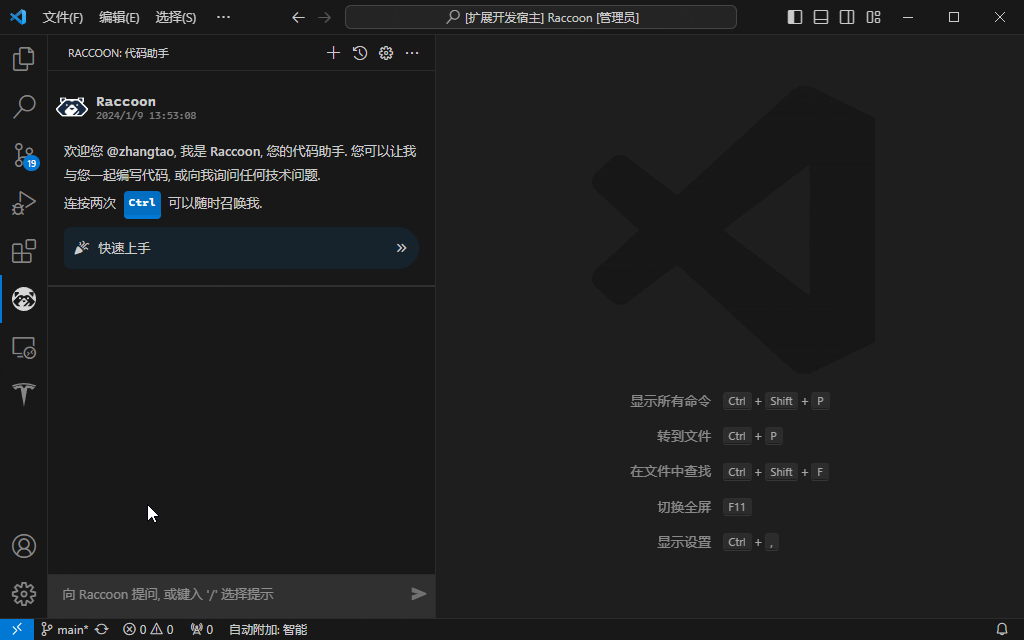Image resolution: width=1024 pixels, height=640 pixels.
Task: Toggle the primary side bar layout button
Action: pyautogui.click(x=795, y=17)
